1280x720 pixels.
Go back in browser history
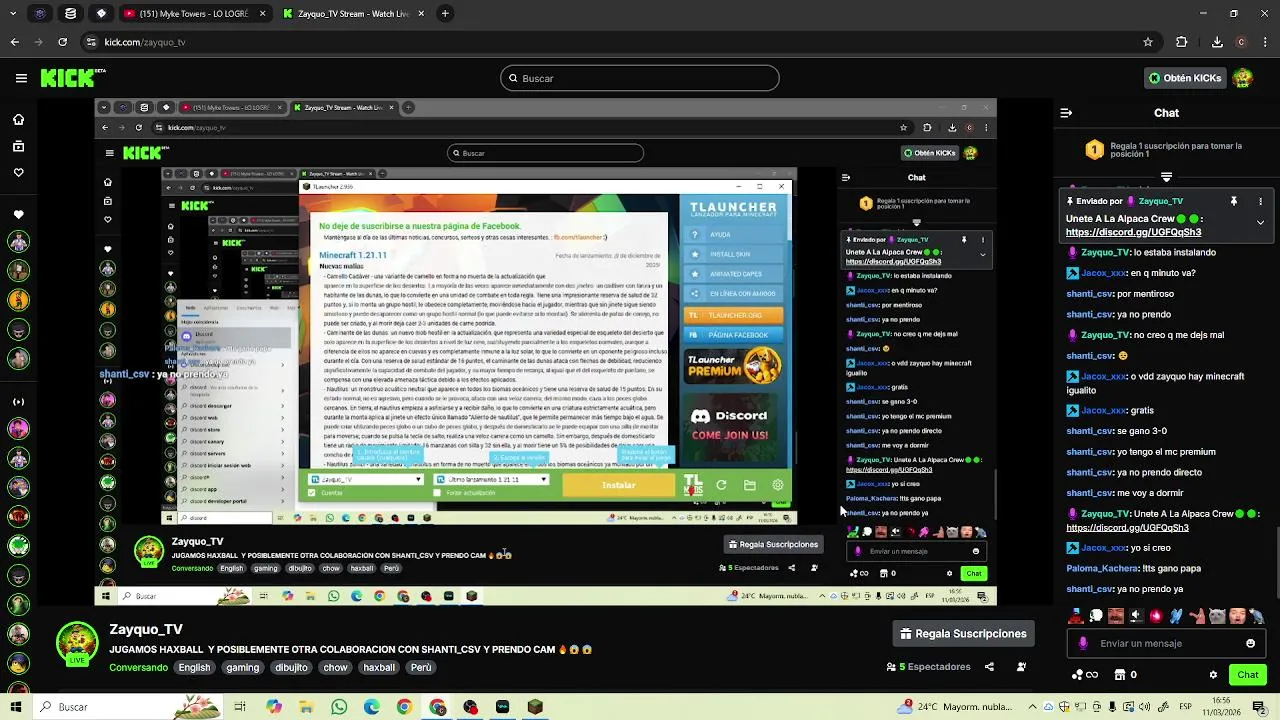click(x=14, y=42)
